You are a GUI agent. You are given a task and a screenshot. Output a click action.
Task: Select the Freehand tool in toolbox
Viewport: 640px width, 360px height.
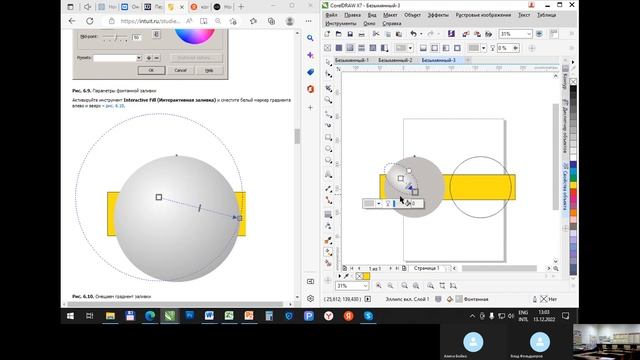pyautogui.click(x=328, y=114)
